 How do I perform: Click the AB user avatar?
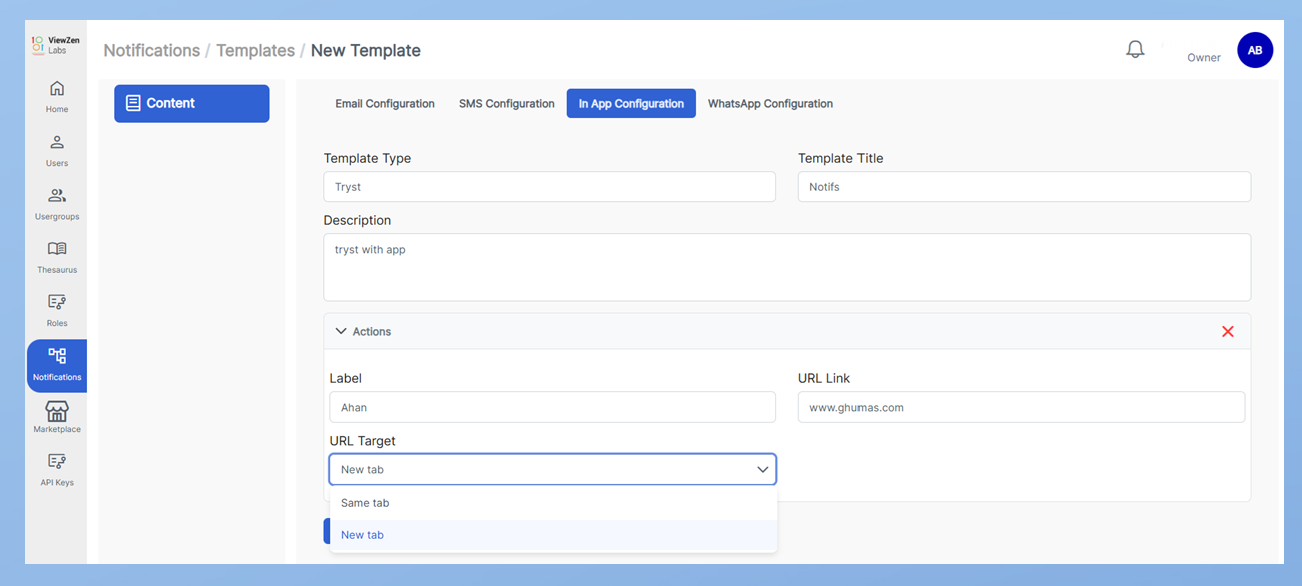point(1255,50)
